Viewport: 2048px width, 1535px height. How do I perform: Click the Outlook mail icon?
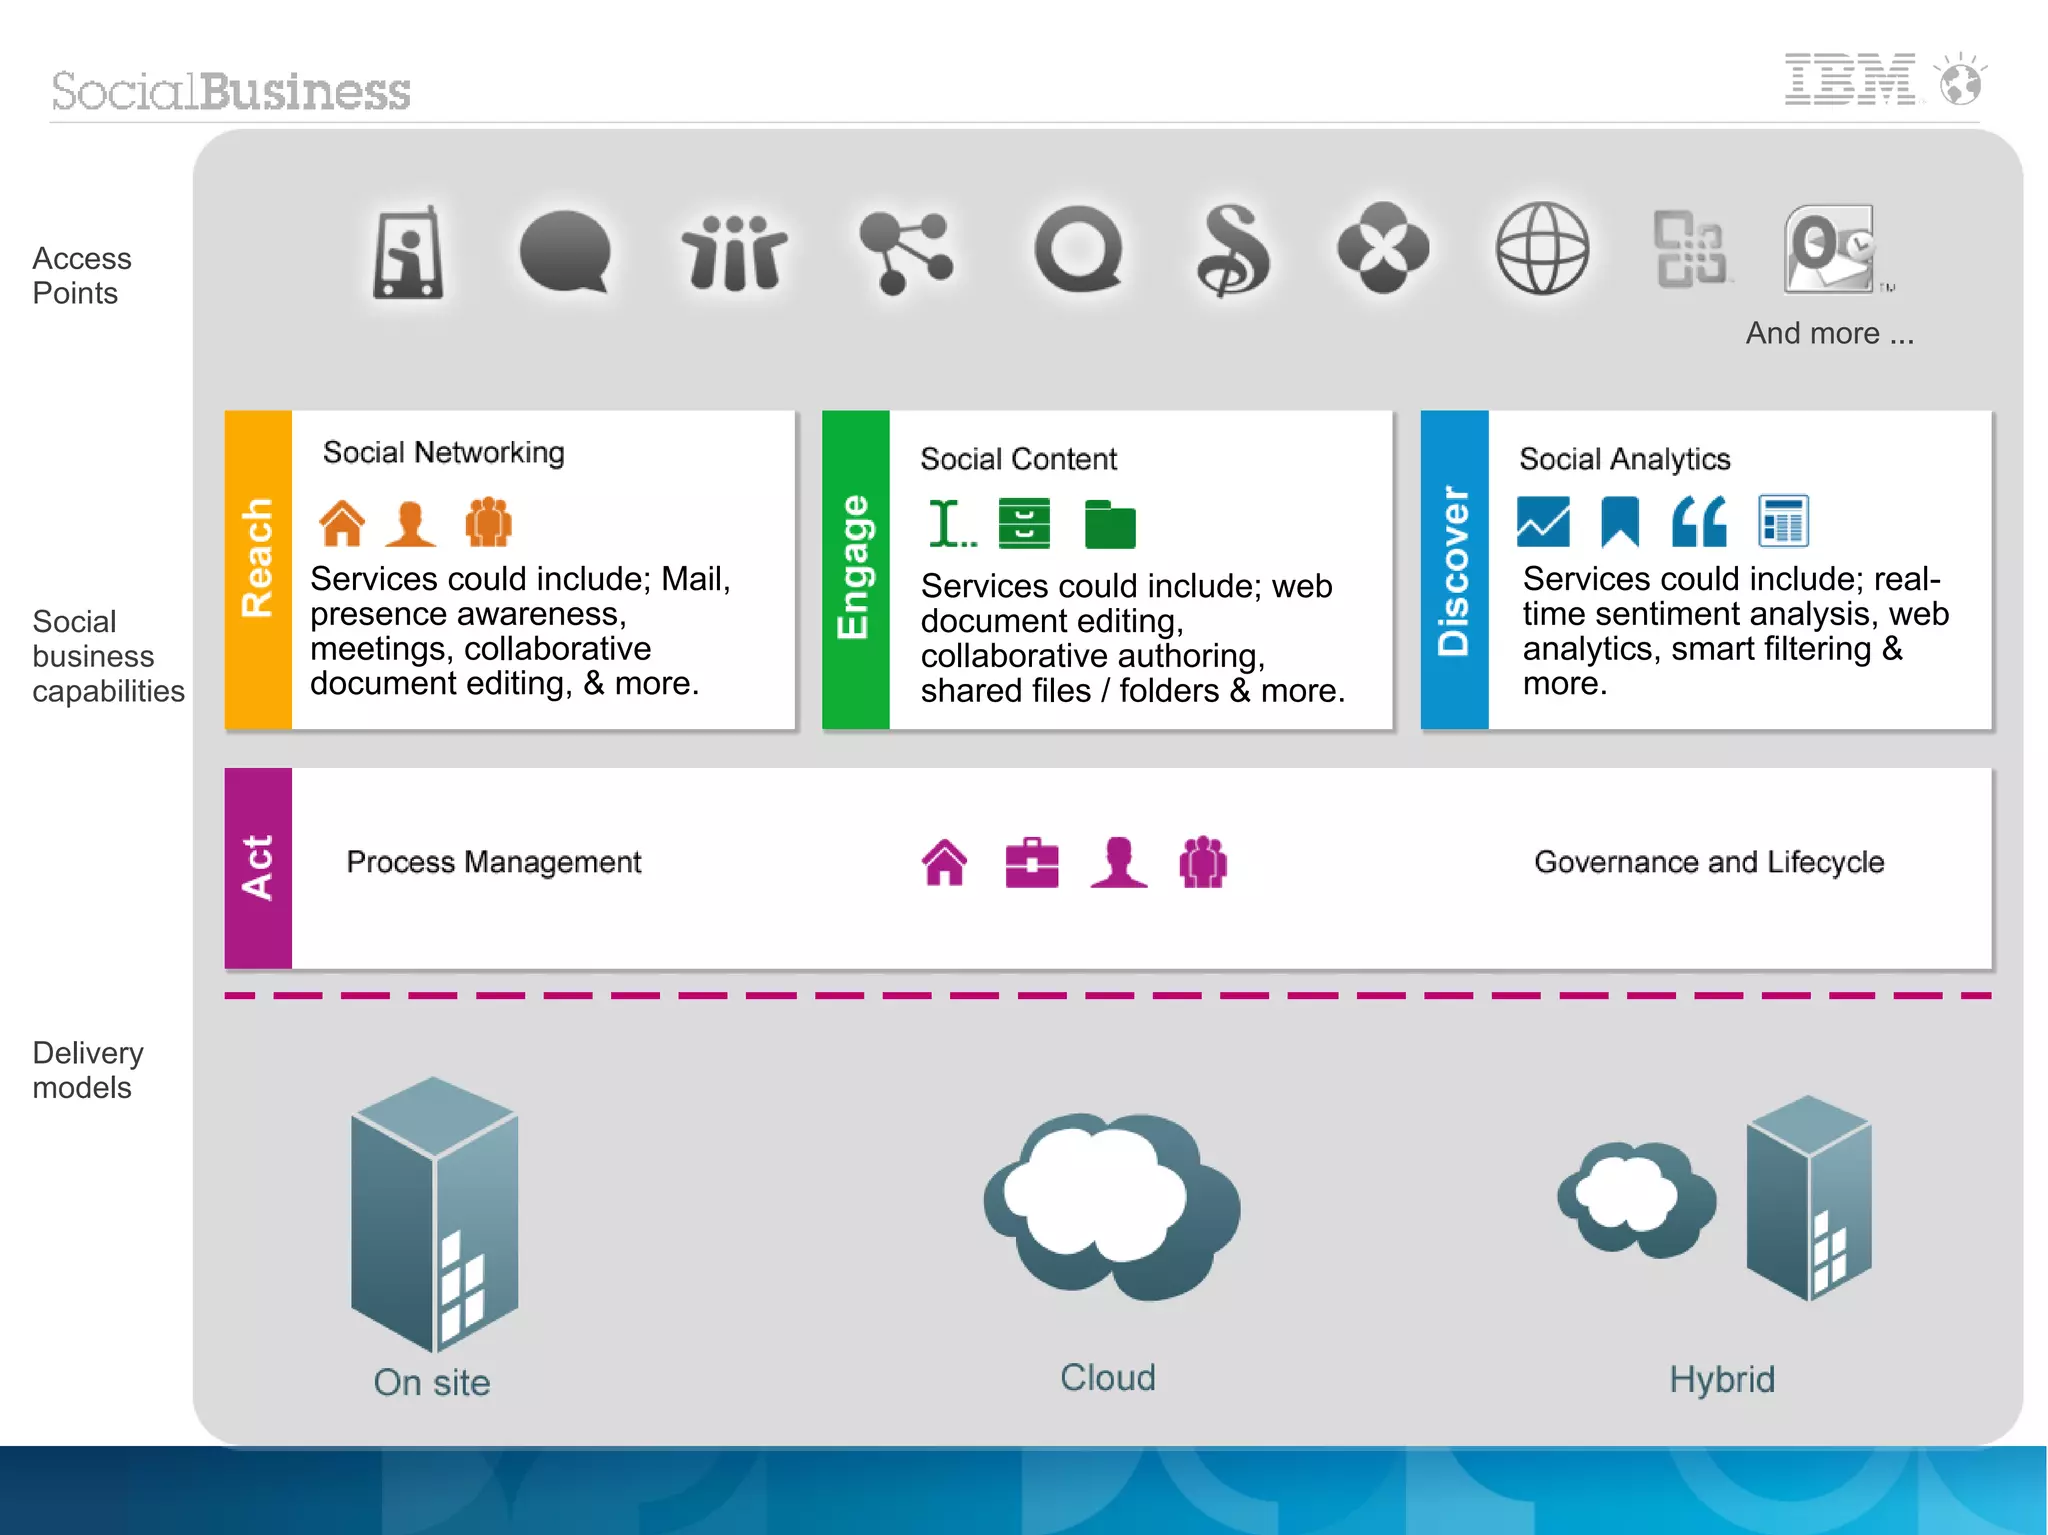[x=1829, y=249]
